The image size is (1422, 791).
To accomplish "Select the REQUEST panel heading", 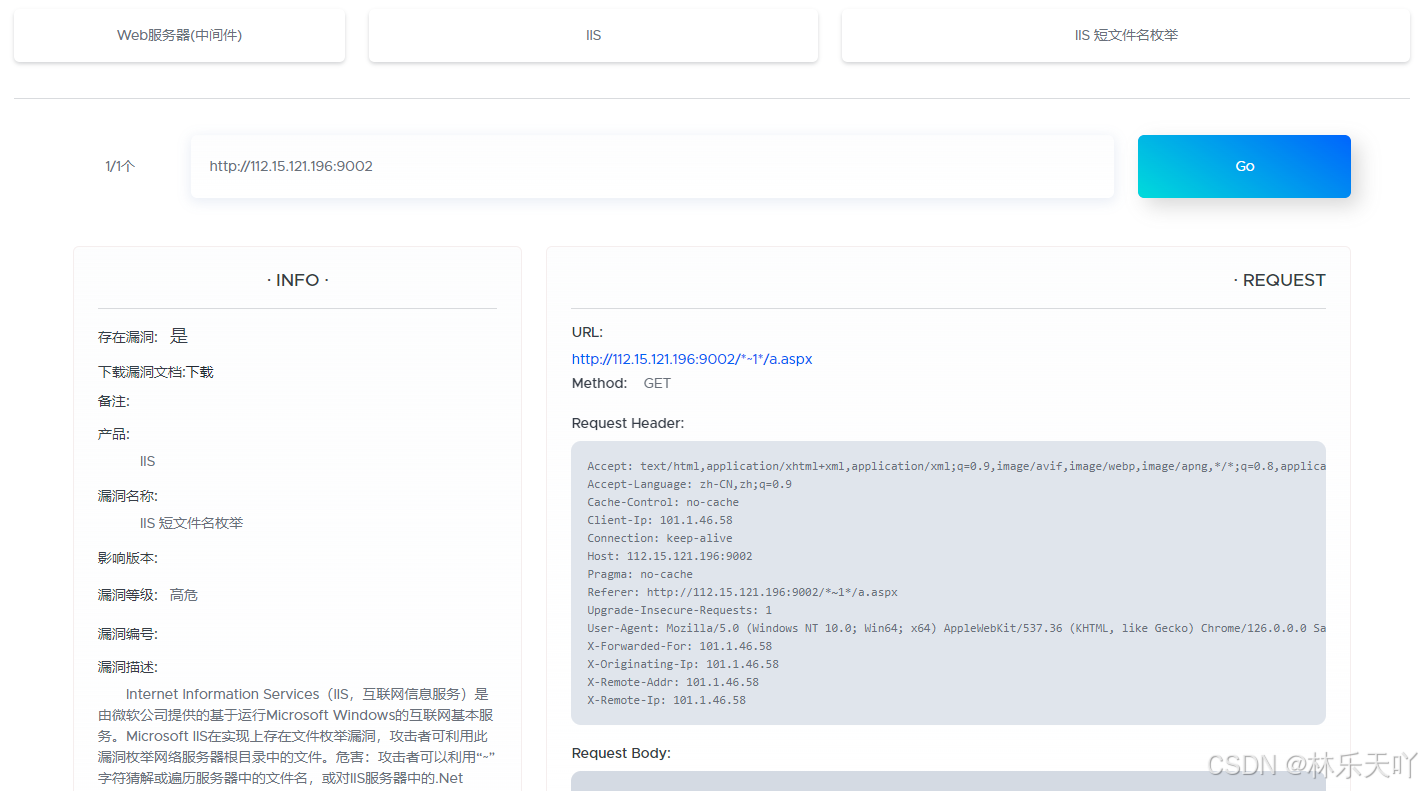I will pos(1279,280).
